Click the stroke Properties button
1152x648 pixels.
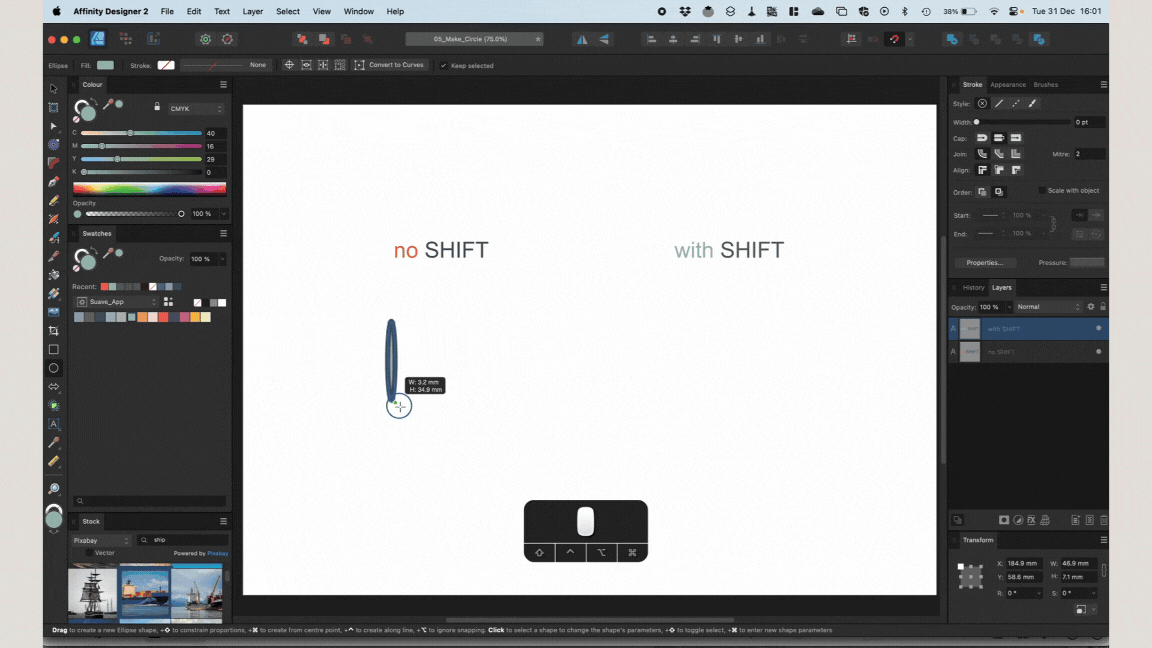(x=985, y=262)
